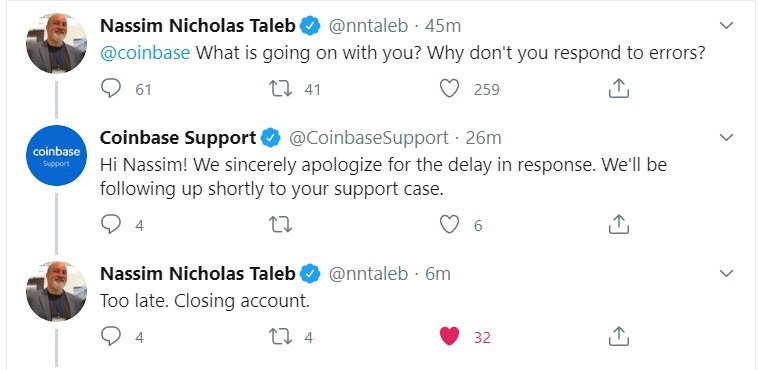Share the Coinbase Support tweet

[x=618, y=224]
